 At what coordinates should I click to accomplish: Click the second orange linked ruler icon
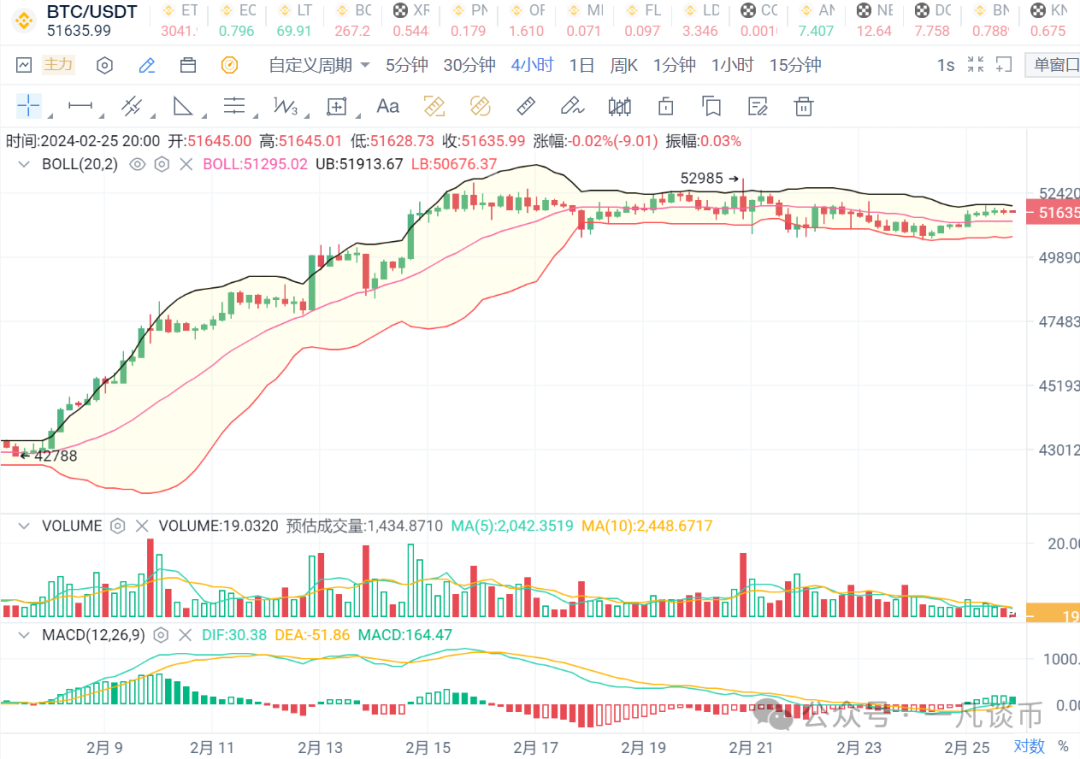point(480,106)
